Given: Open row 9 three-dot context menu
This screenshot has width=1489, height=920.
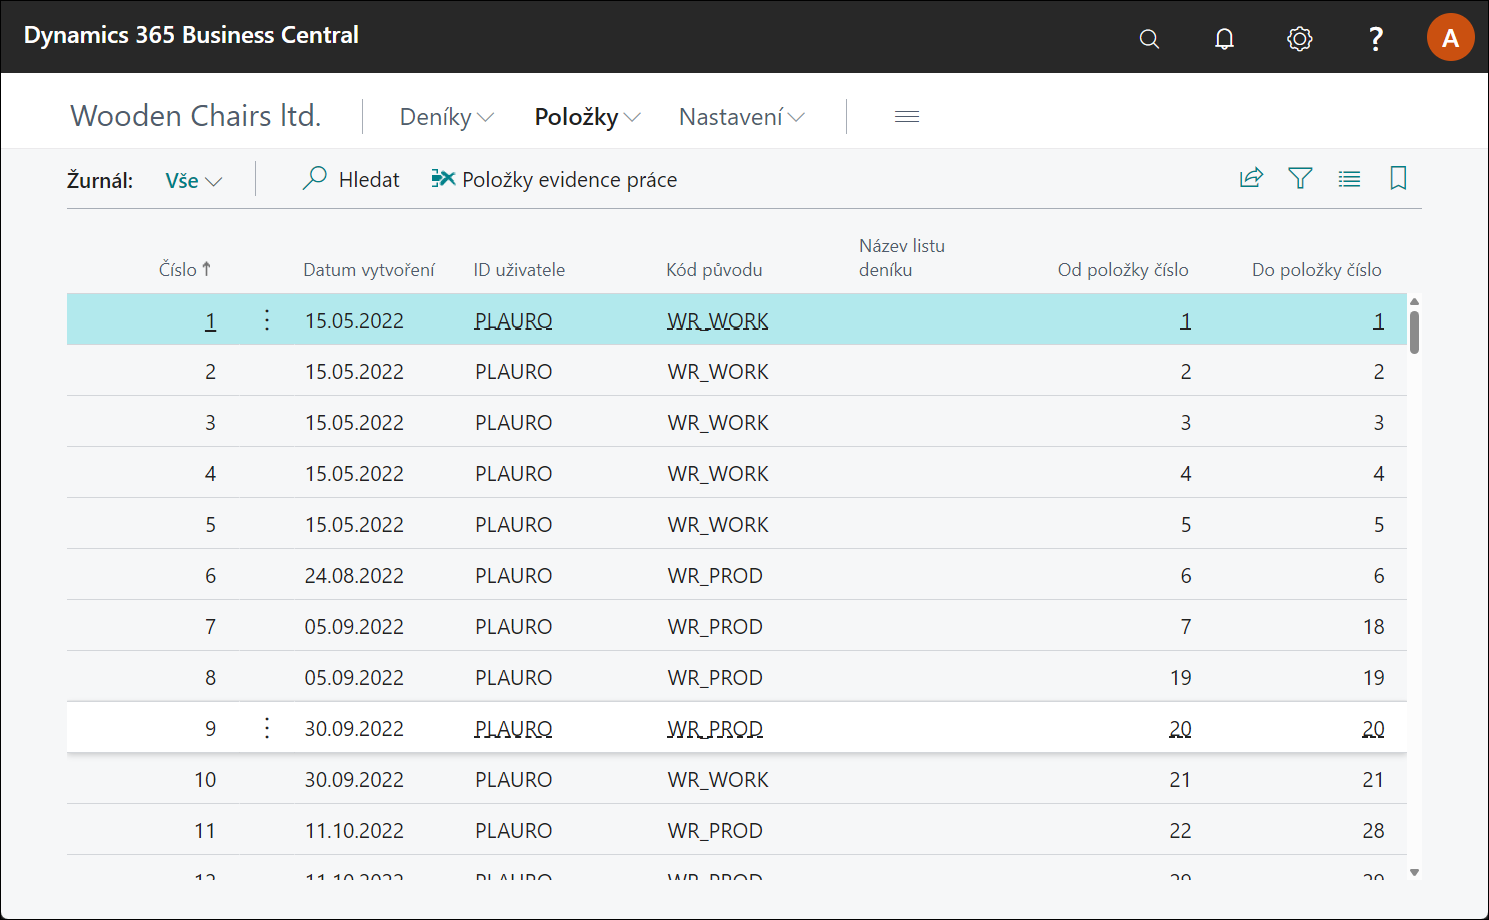Looking at the screenshot, I should 267,728.
